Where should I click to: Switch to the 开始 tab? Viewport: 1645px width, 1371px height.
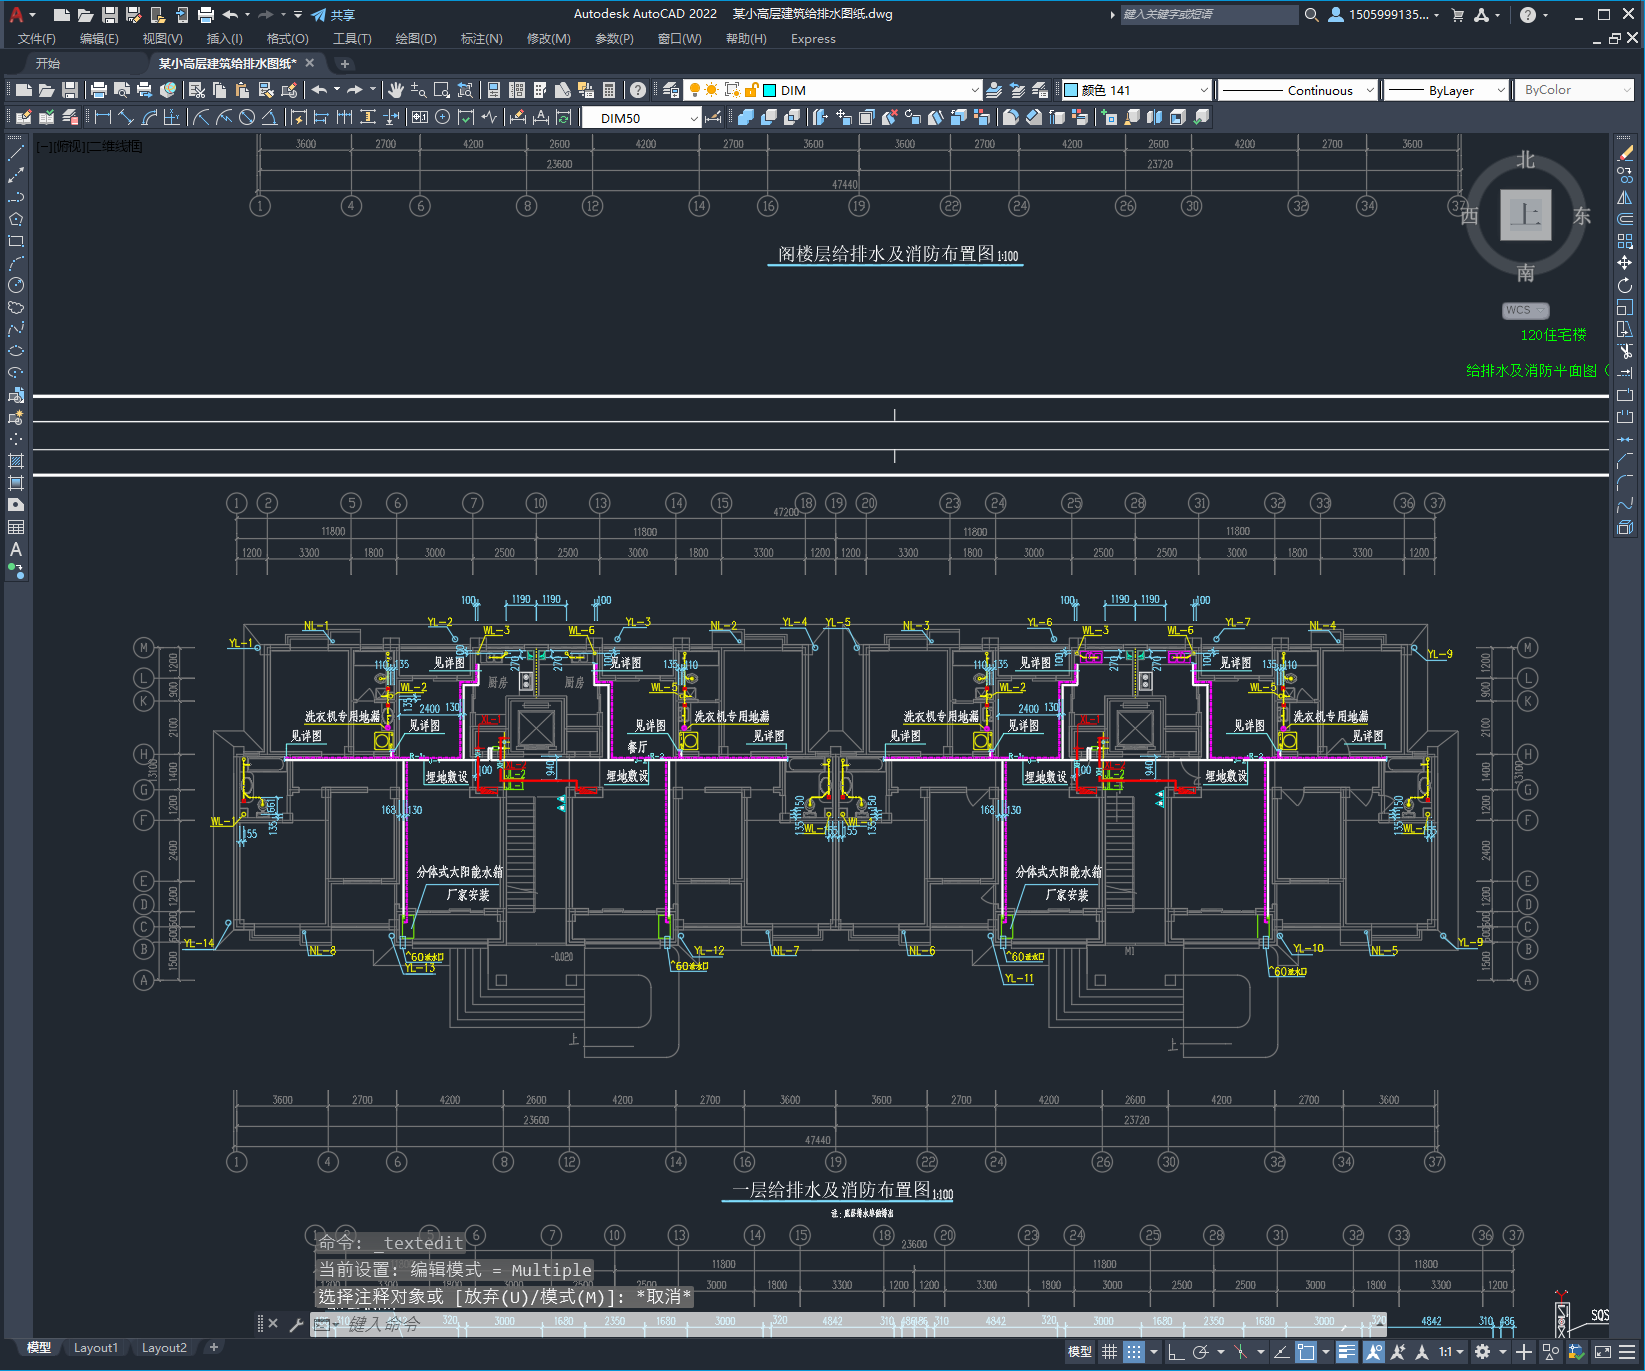pos(48,63)
